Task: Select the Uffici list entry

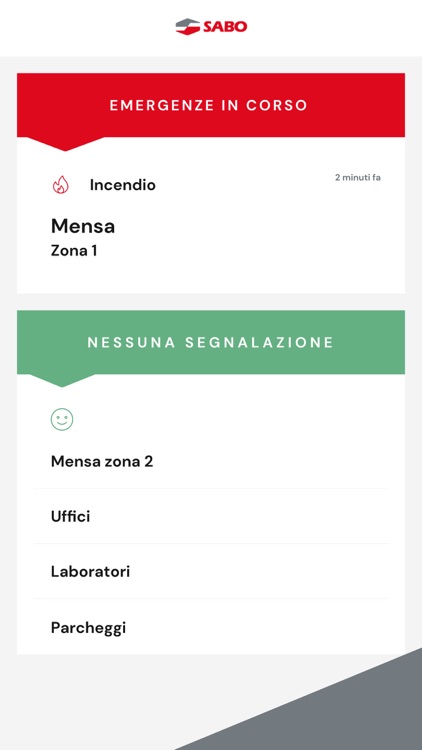Action: (211, 517)
